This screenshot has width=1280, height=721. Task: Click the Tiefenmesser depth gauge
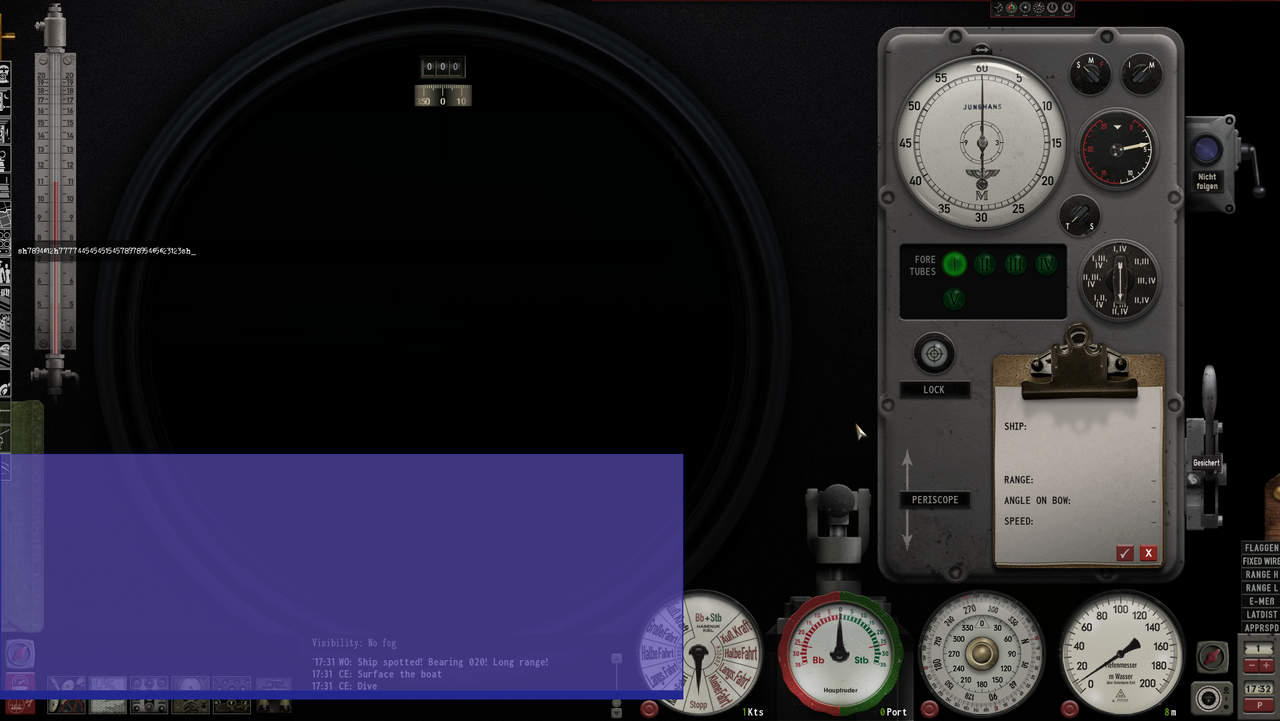[x=1121, y=652]
